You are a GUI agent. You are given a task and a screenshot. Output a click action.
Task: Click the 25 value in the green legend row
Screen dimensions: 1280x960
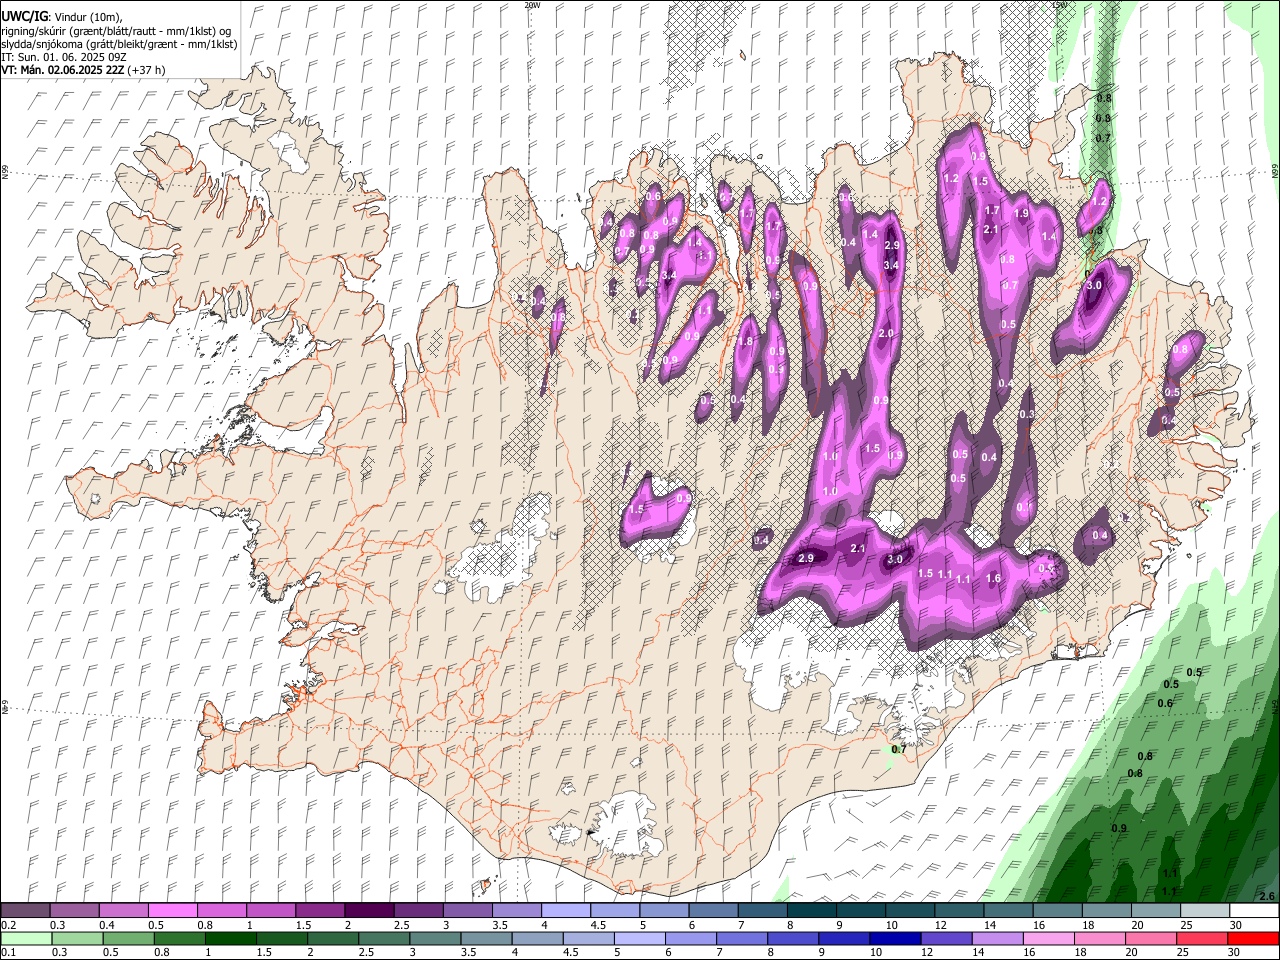click(1184, 953)
